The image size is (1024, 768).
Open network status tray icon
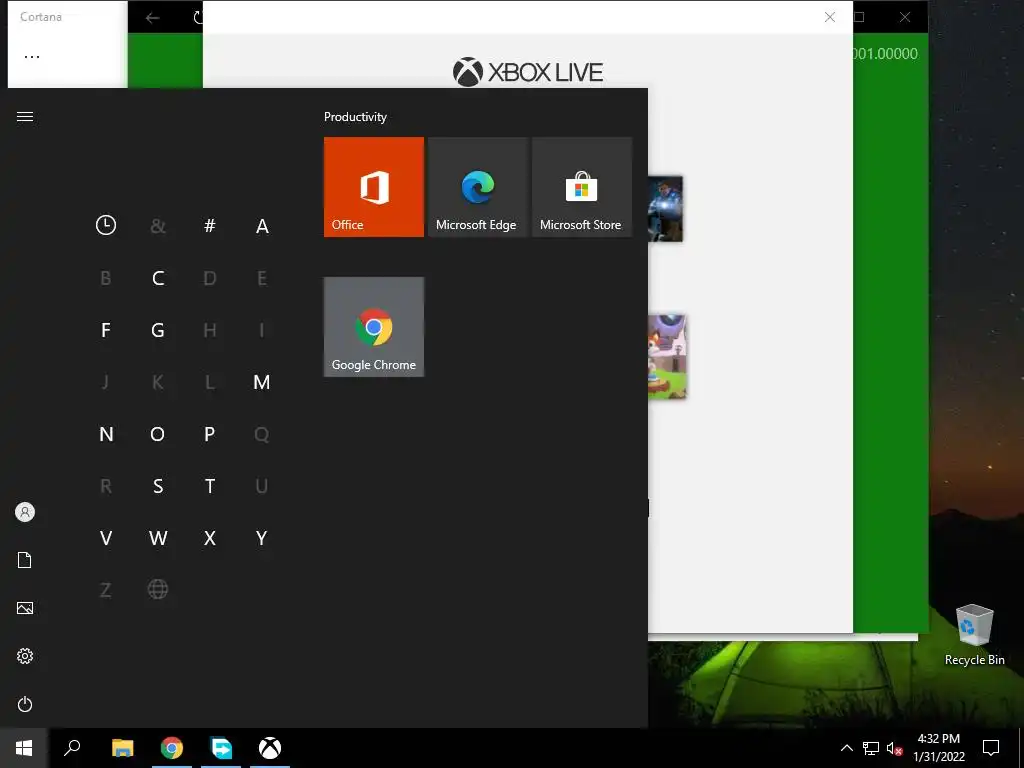871,748
